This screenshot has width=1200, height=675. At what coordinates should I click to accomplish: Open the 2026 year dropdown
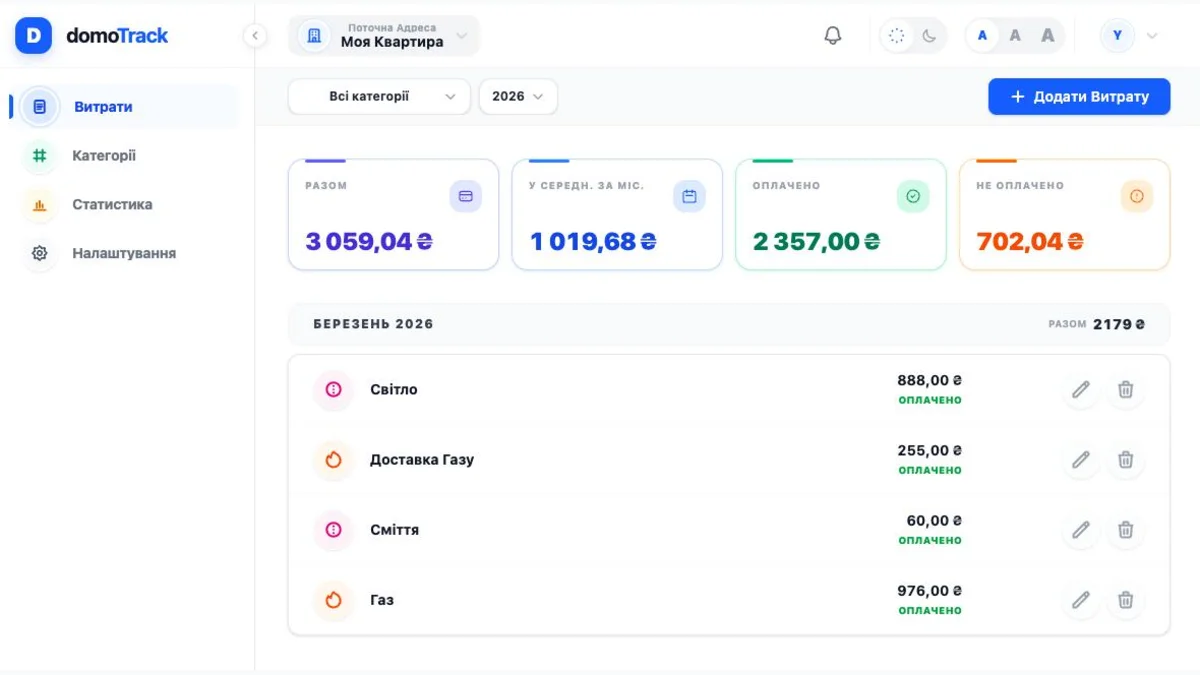[x=518, y=96]
